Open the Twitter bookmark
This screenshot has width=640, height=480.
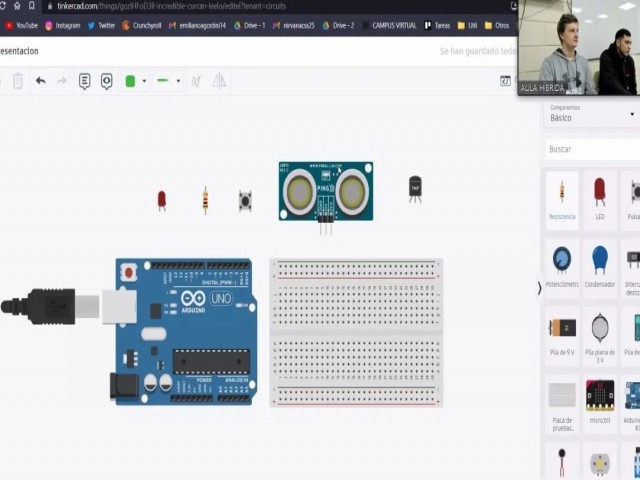[101, 25]
